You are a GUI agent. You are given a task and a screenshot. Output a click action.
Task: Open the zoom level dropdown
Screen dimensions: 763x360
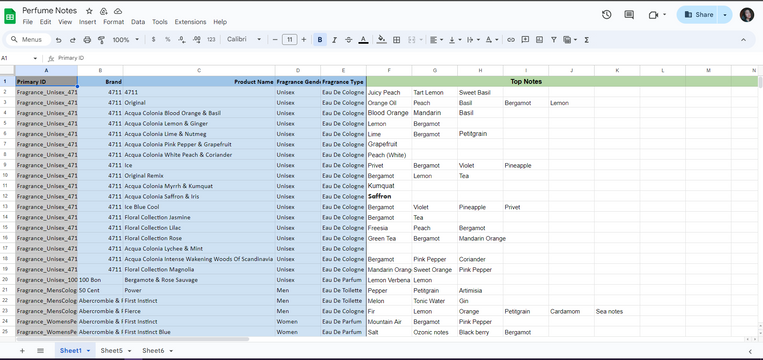point(126,40)
